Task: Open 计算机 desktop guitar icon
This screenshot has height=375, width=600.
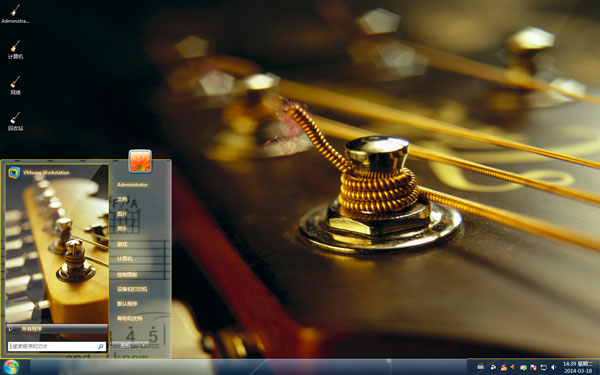Action: [x=15, y=50]
